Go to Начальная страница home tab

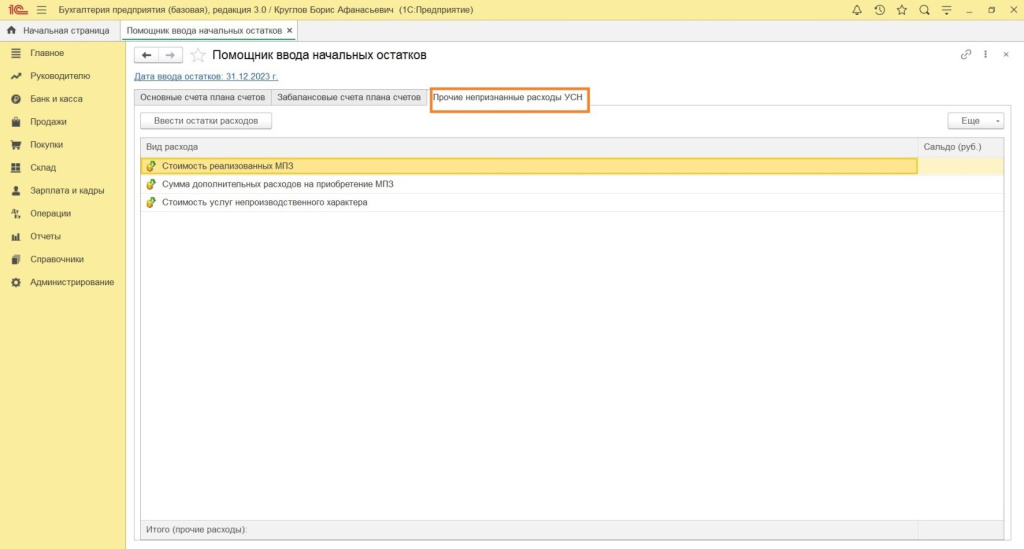click(58, 31)
